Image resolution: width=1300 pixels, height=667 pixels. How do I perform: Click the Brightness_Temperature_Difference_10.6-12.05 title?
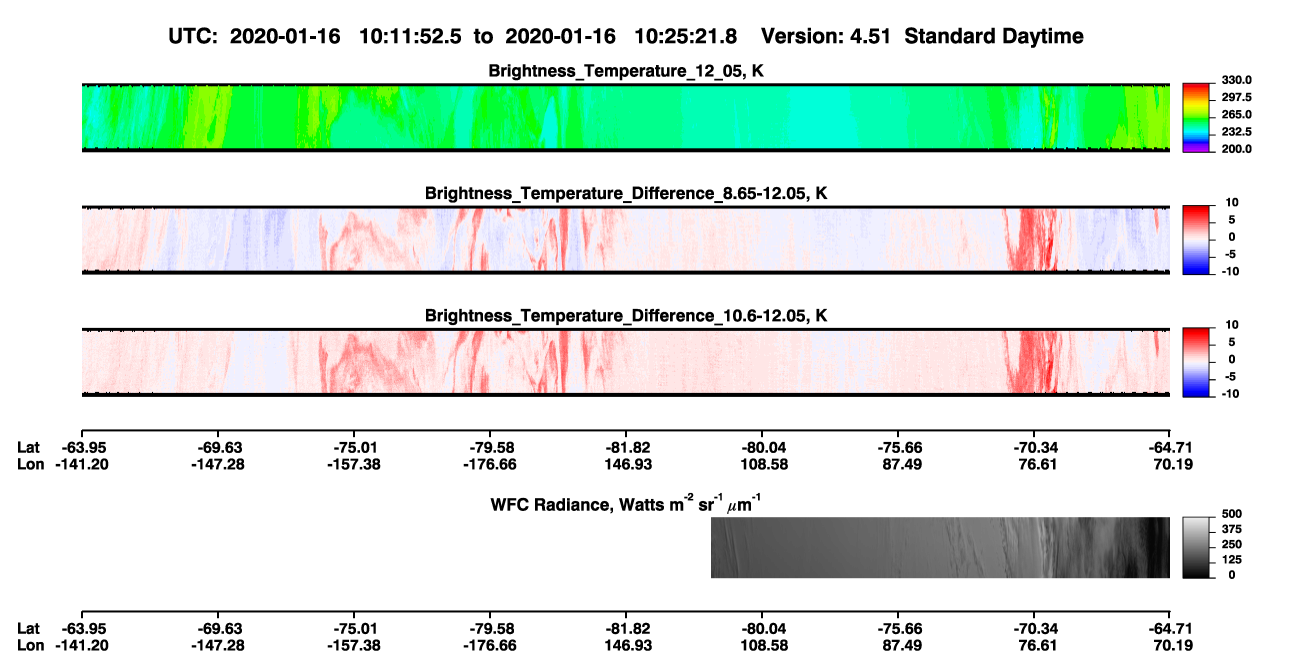(626, 315)
